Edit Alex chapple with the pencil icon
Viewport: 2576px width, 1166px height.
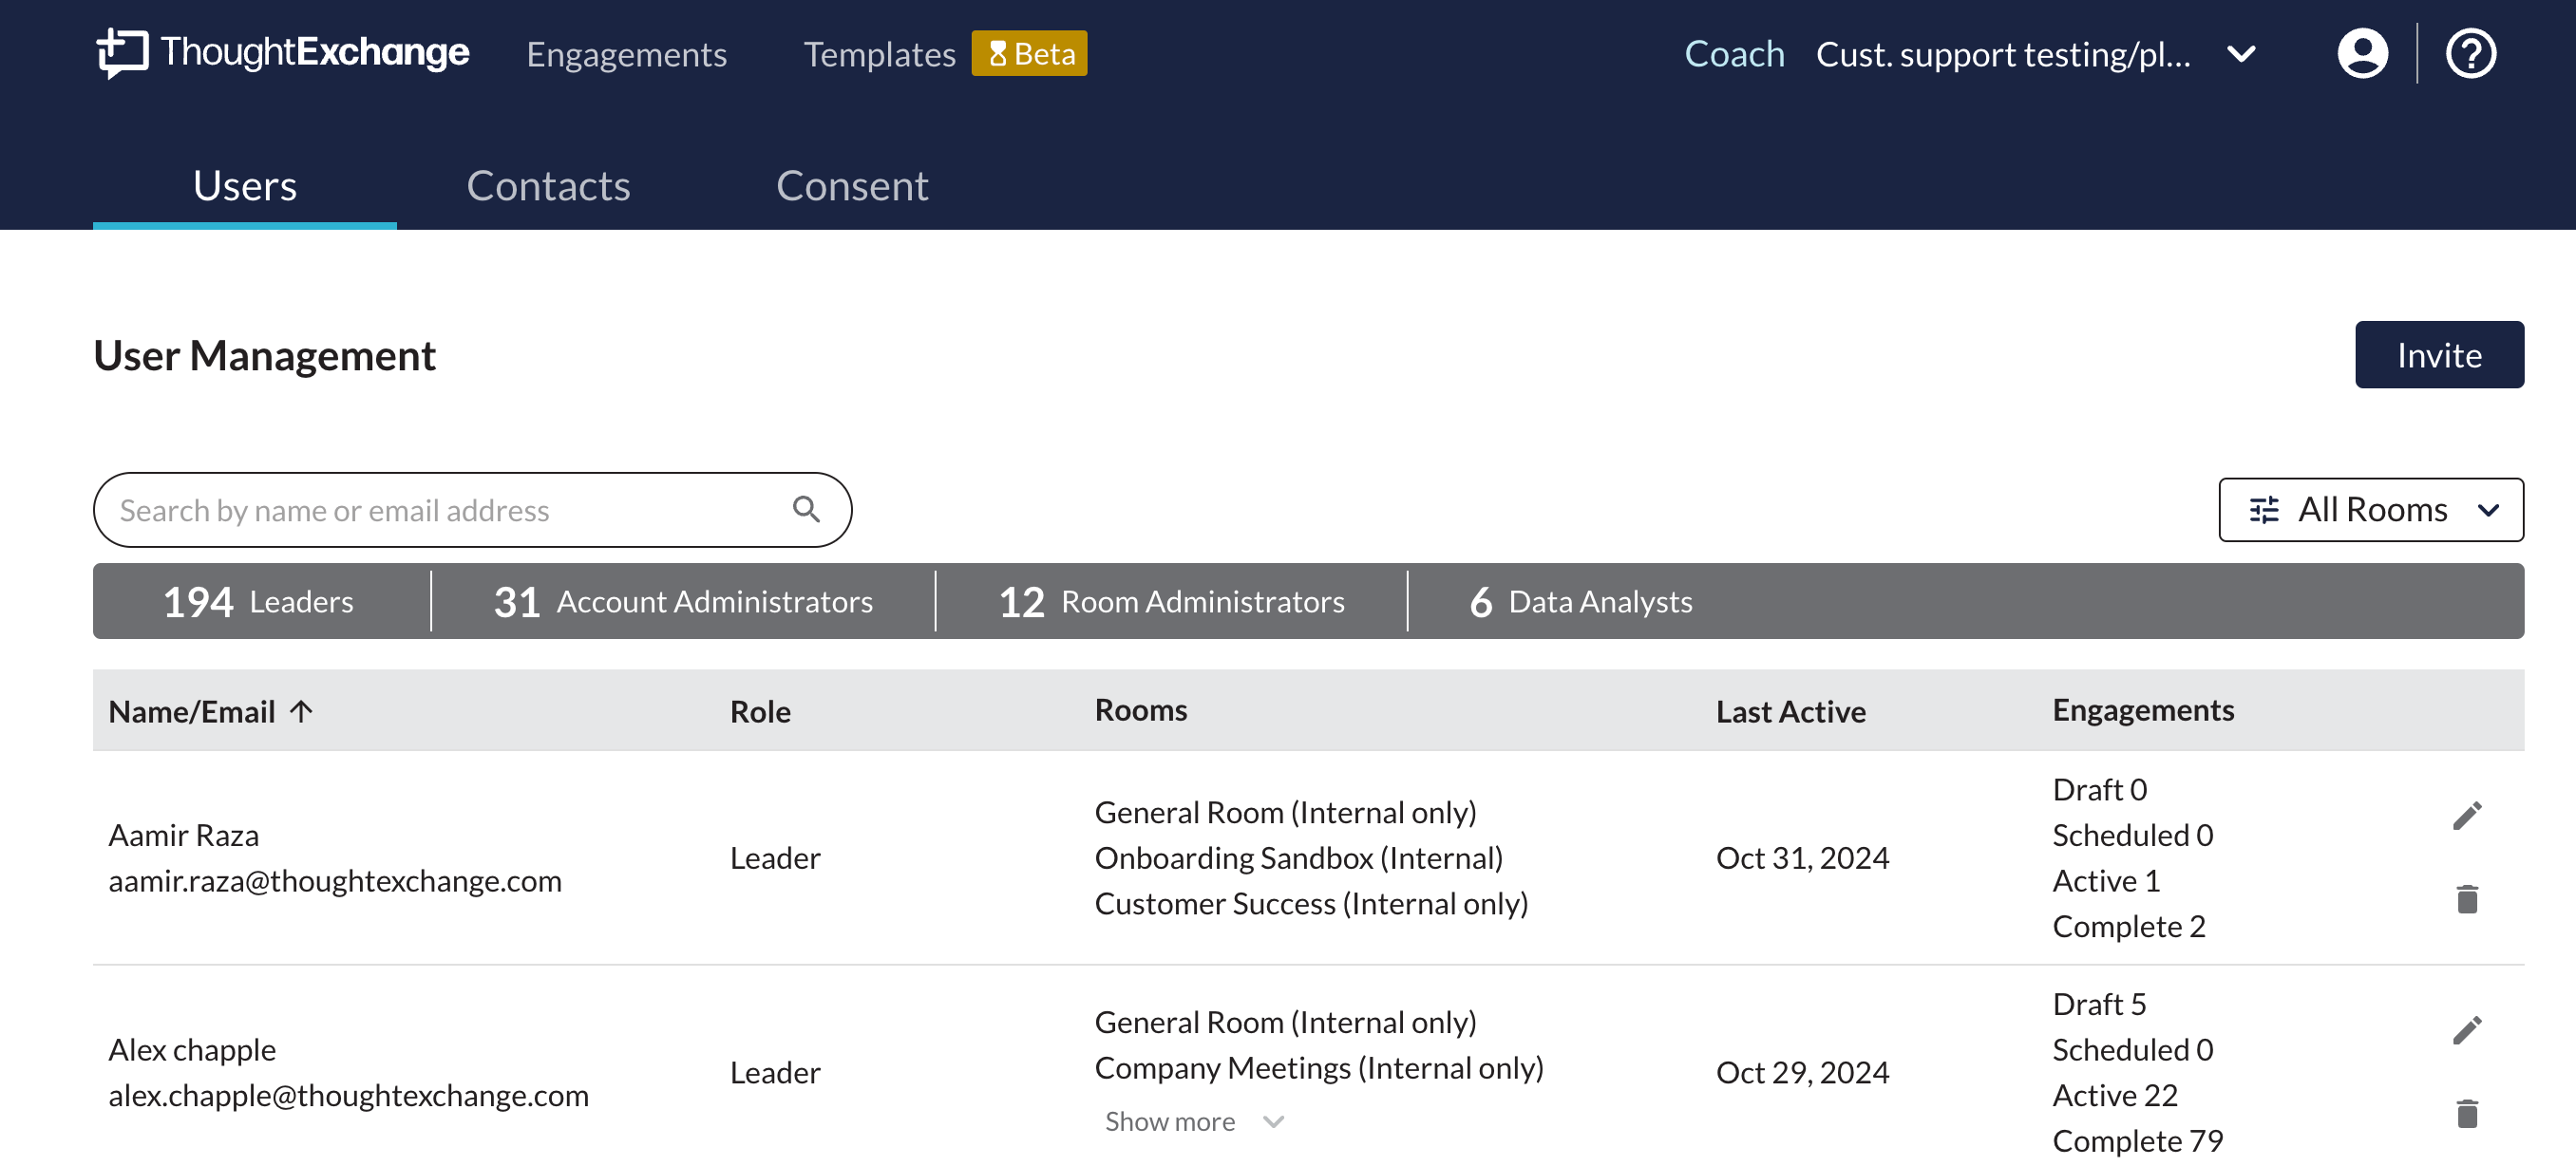click(2467, 1030)
